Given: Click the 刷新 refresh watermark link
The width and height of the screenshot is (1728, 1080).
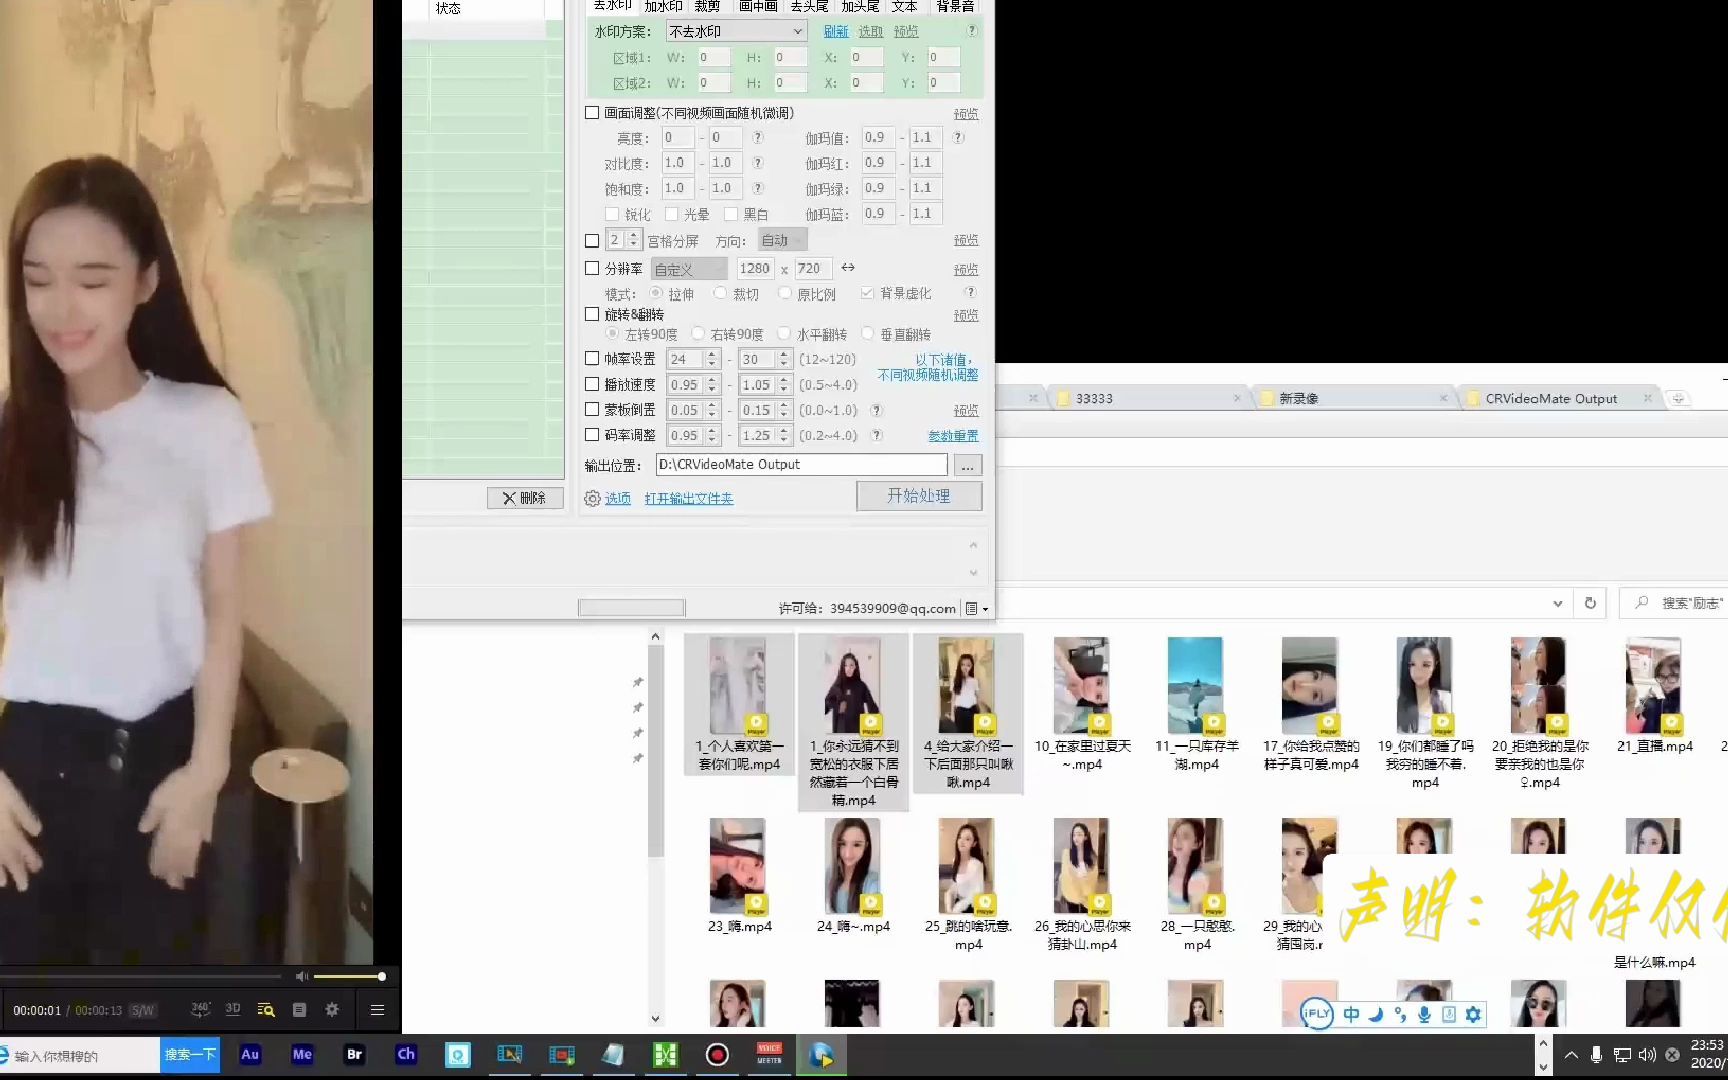Looking at the screenshot, I should click(836, 32).
